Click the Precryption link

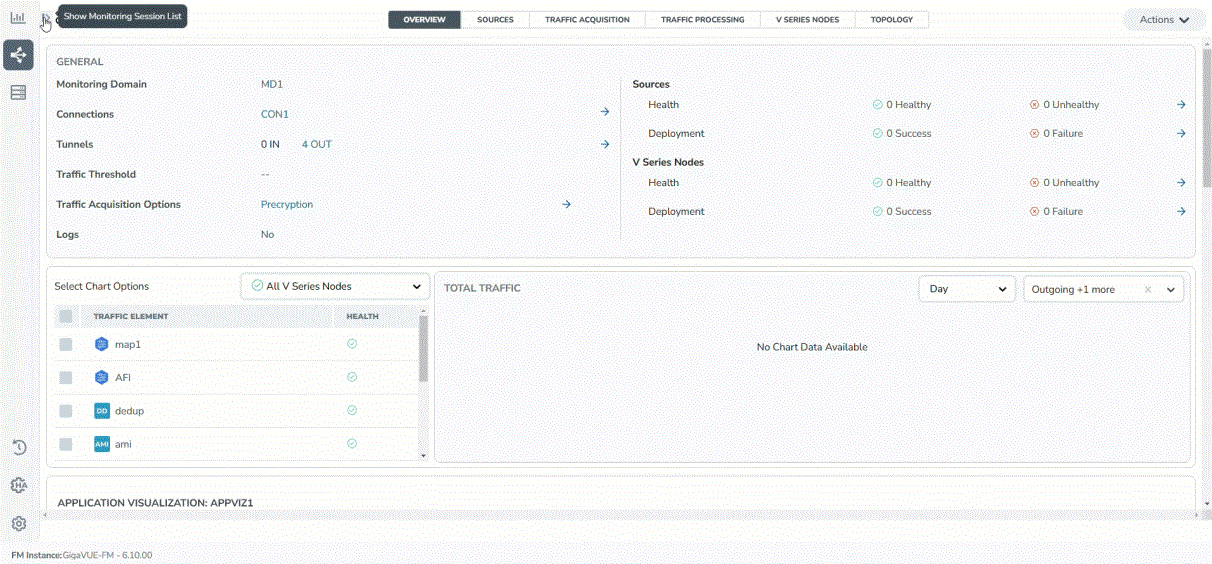(287, 205)
